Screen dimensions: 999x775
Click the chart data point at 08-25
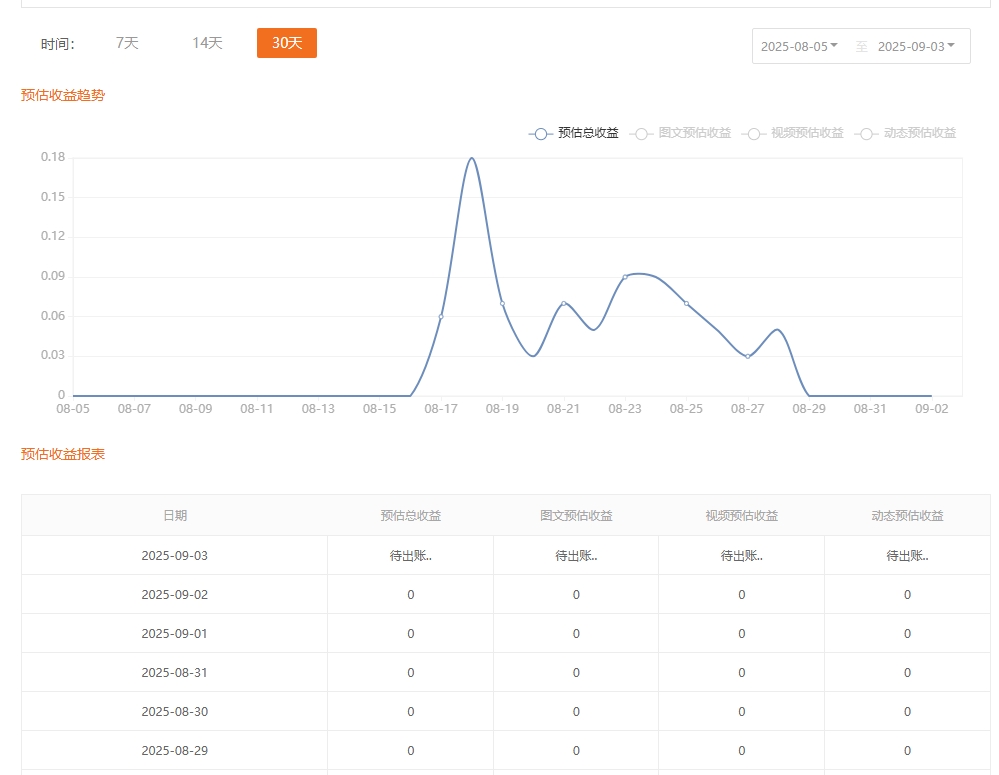coord(686,303)
